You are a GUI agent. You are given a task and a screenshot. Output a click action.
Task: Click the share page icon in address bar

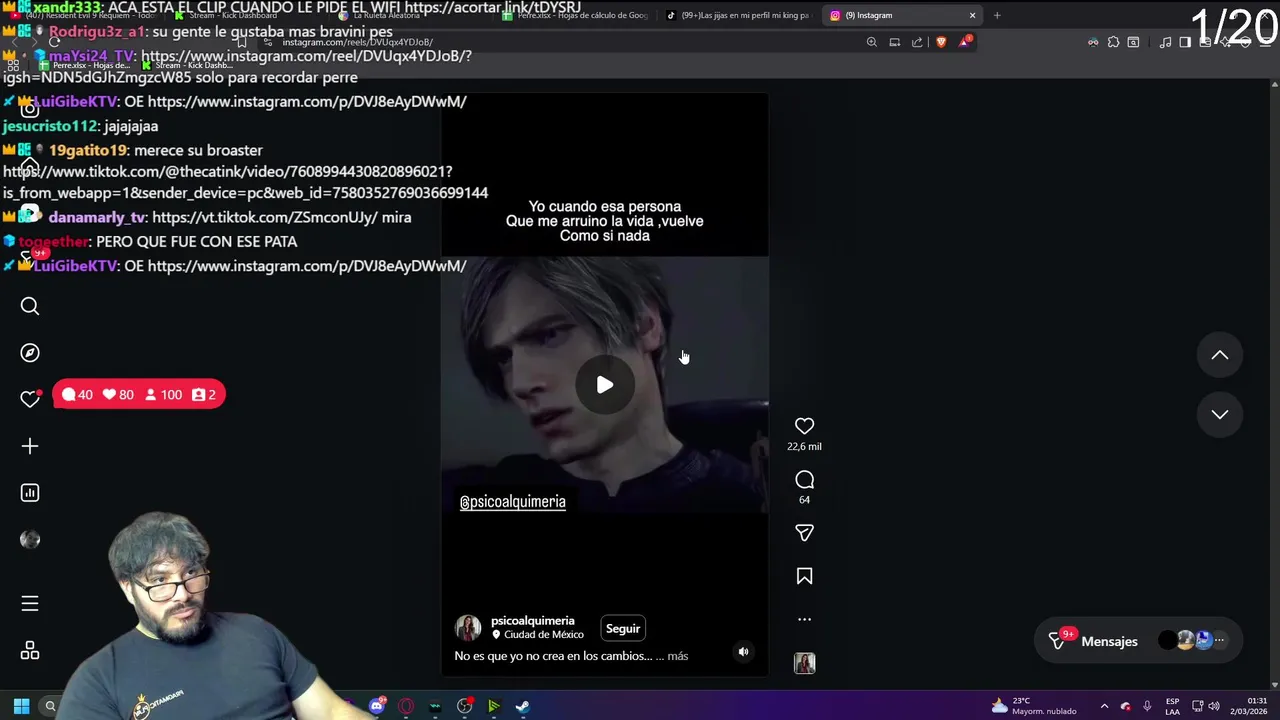coord(917,42)
